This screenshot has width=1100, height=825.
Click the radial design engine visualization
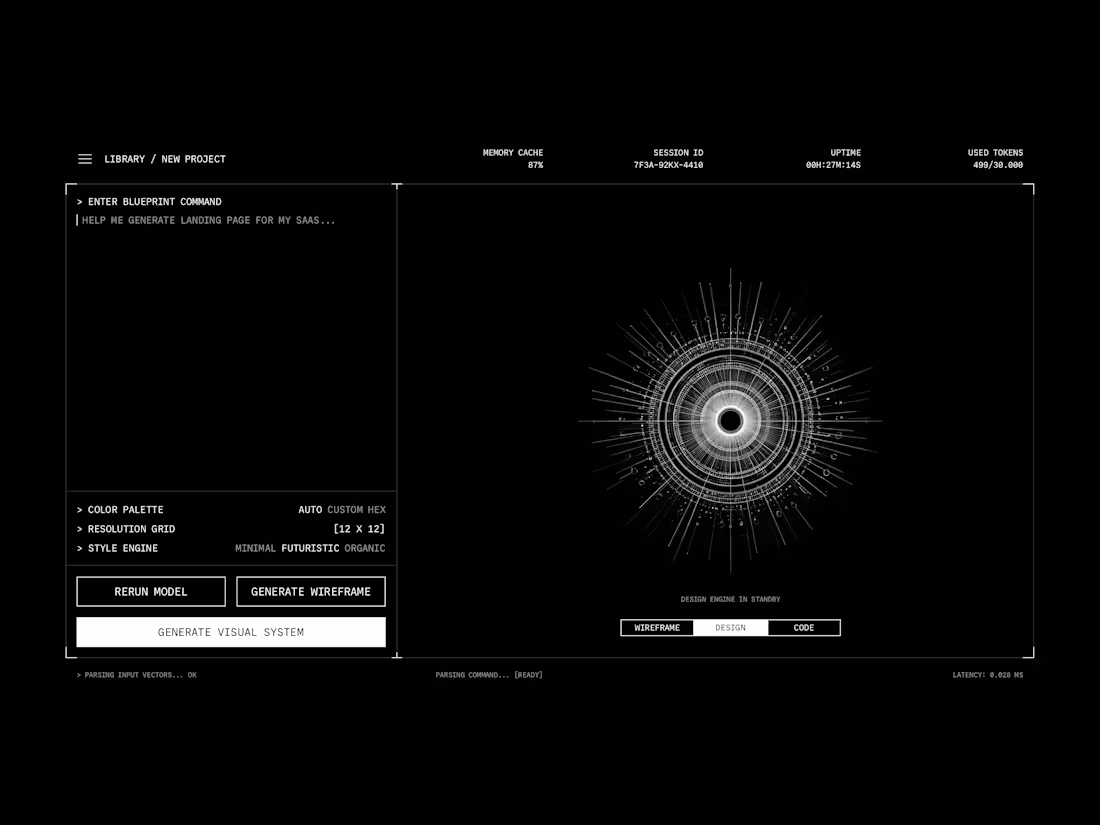tap(730, 420)
